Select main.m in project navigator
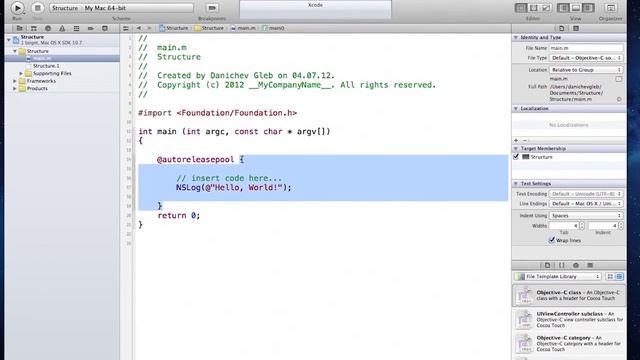This screenshot has width=640, height=360. (62, 58)
